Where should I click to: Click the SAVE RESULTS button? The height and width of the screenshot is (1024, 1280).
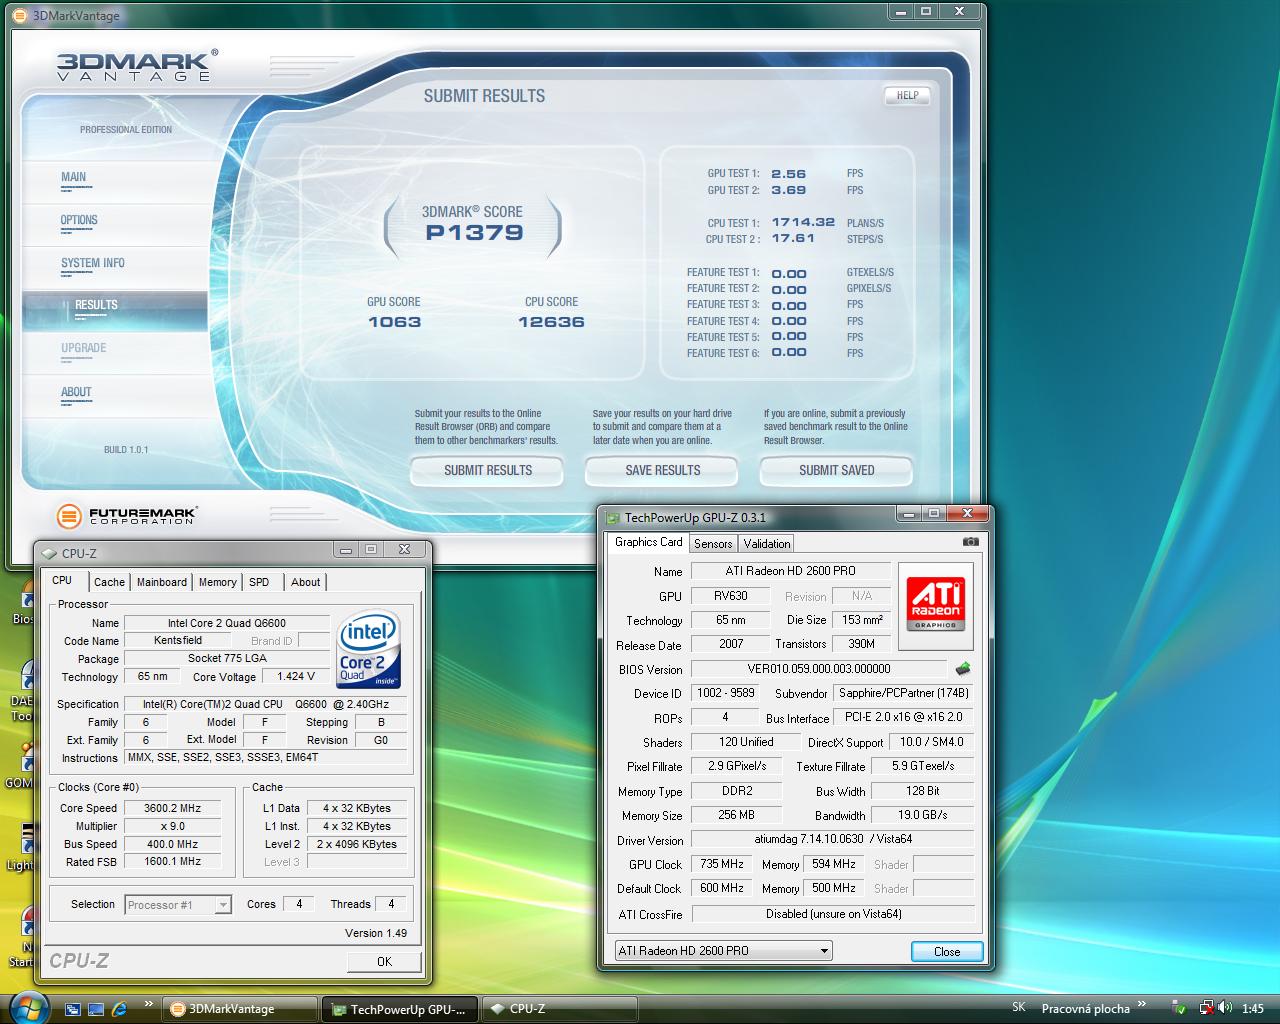[x=663, y=470]
